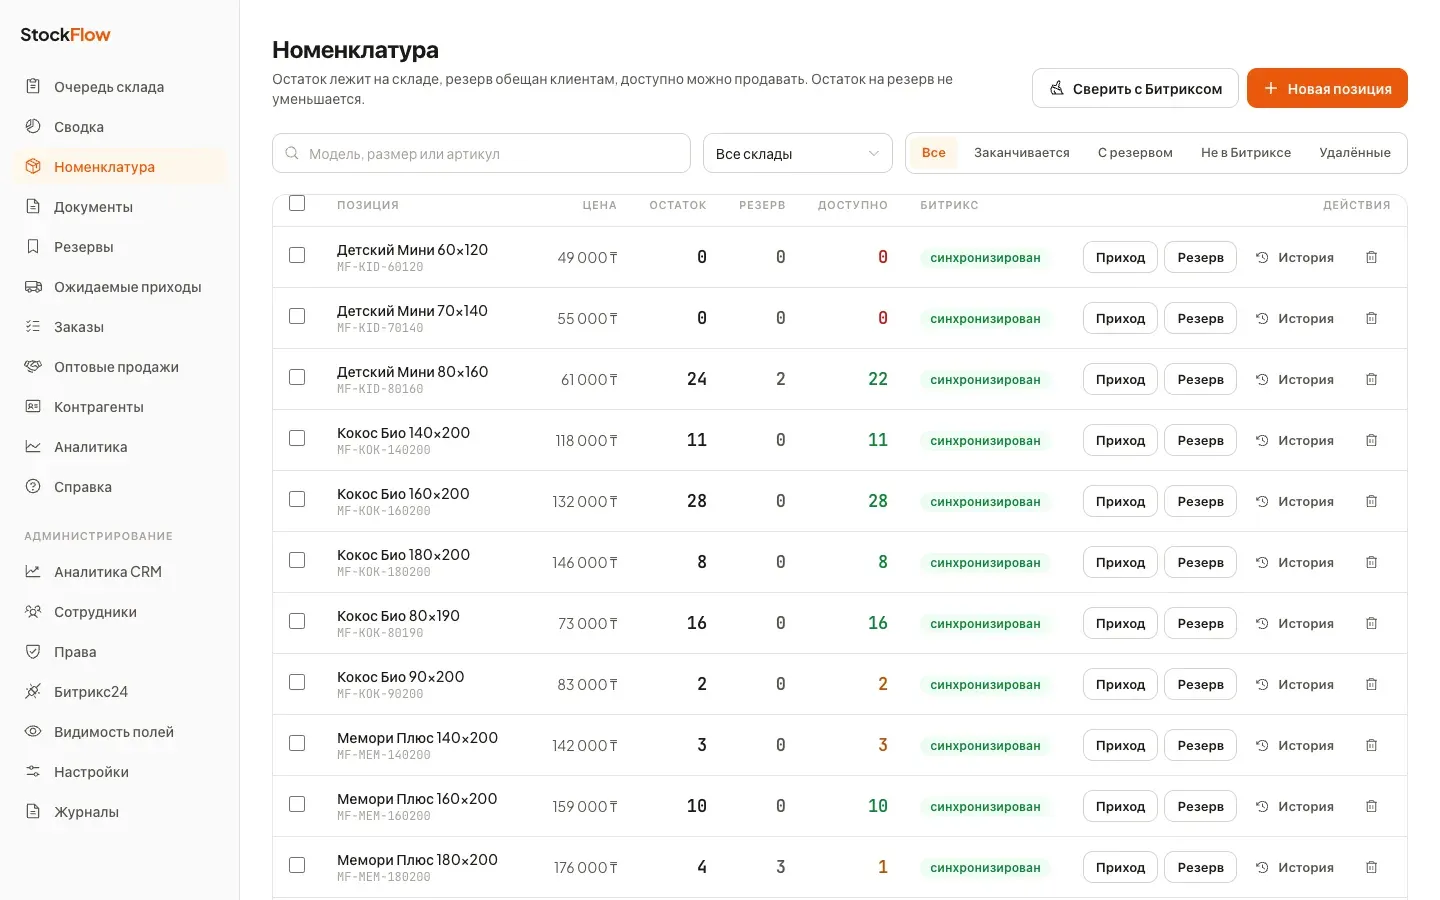Click the Справка question-mark icon
Viewport: 1440px width, 900px height.
tap(33, 486)
